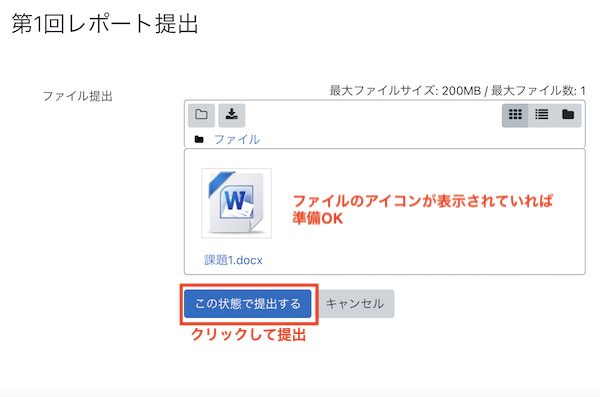Click the ファイル提出 field label
This screenshot has width=600, height=397.
(x=78, y=96)
